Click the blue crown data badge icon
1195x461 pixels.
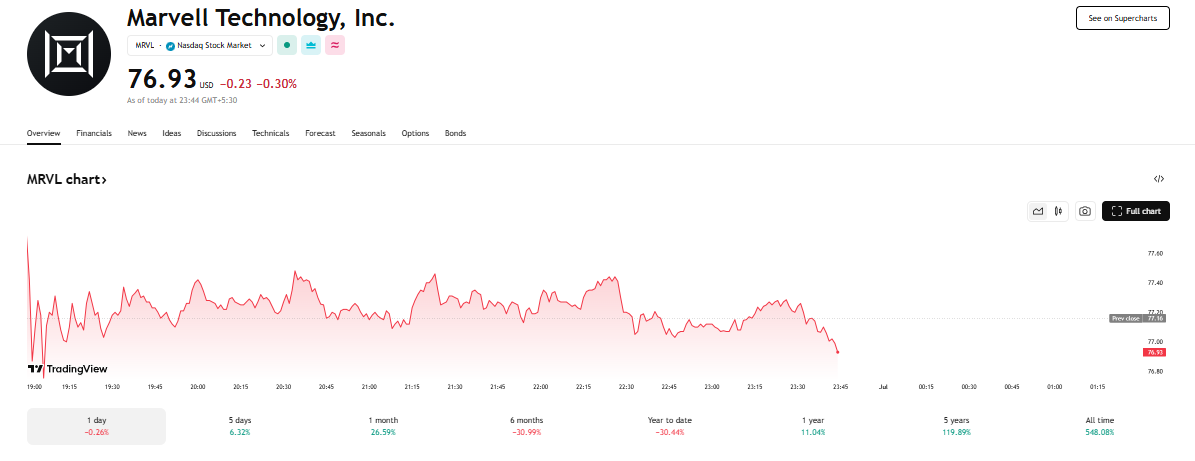tap(311, 46)
